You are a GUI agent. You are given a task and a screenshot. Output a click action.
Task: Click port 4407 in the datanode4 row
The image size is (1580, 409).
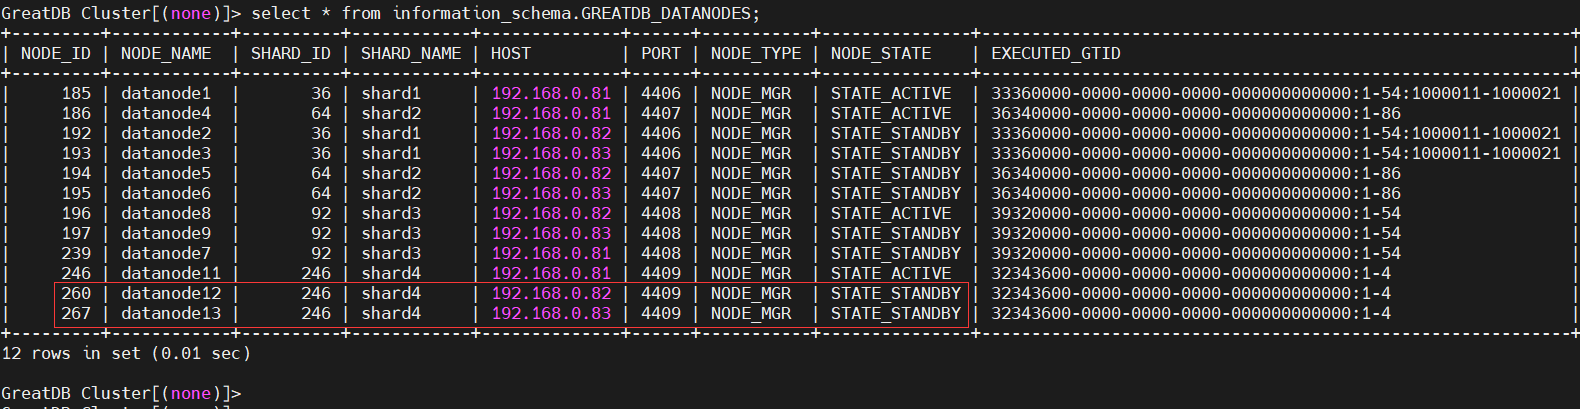[x=661, y=114]
